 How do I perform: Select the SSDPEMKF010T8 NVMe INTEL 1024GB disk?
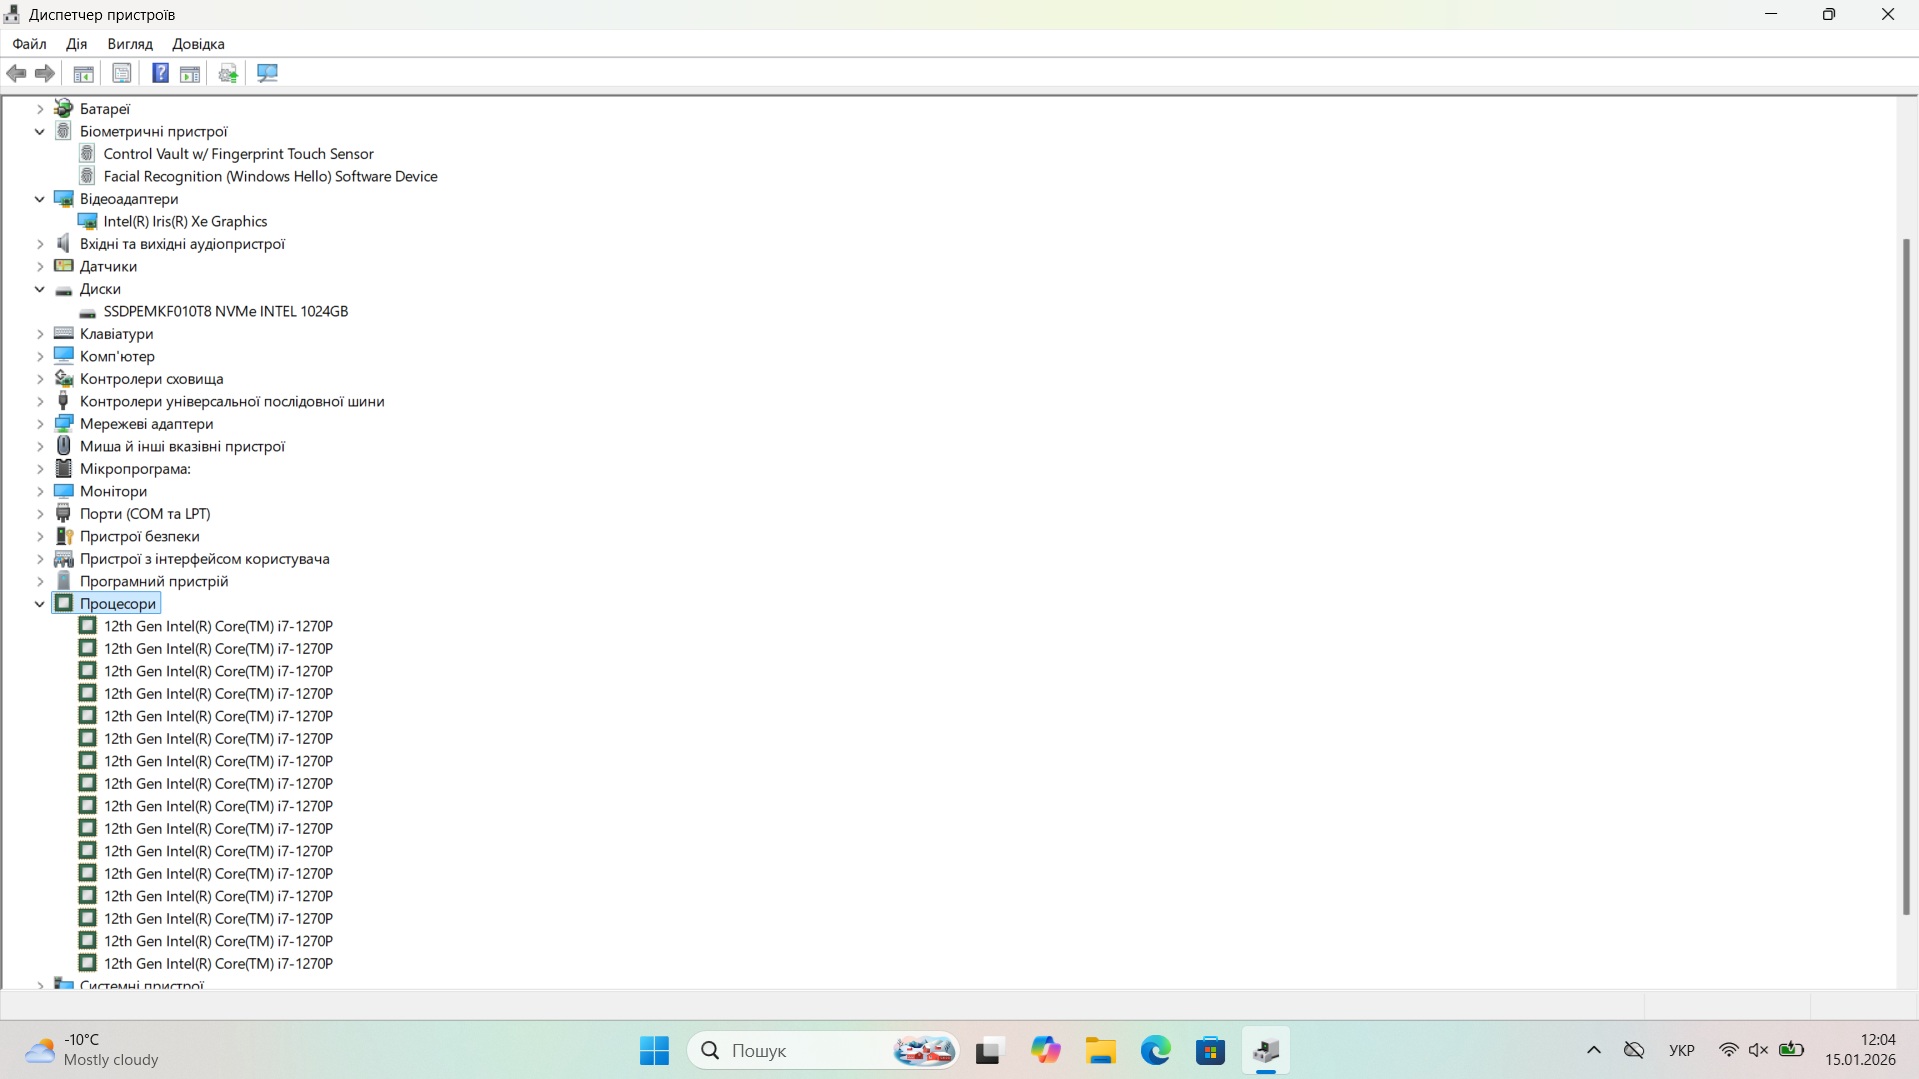(225, 312)
